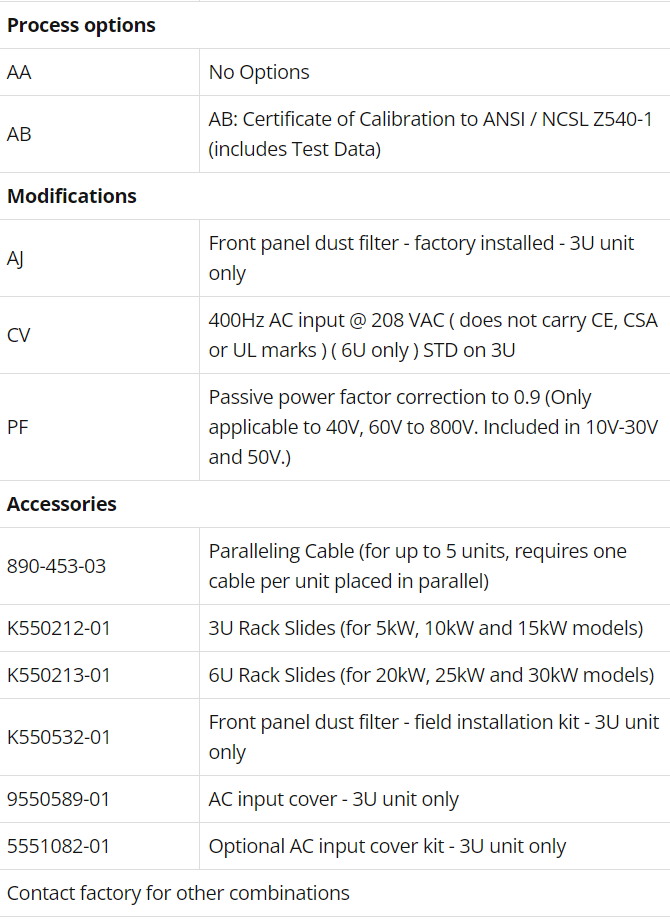Click the Passive power factor correction text
670x923 pixels.
(433, 427)
